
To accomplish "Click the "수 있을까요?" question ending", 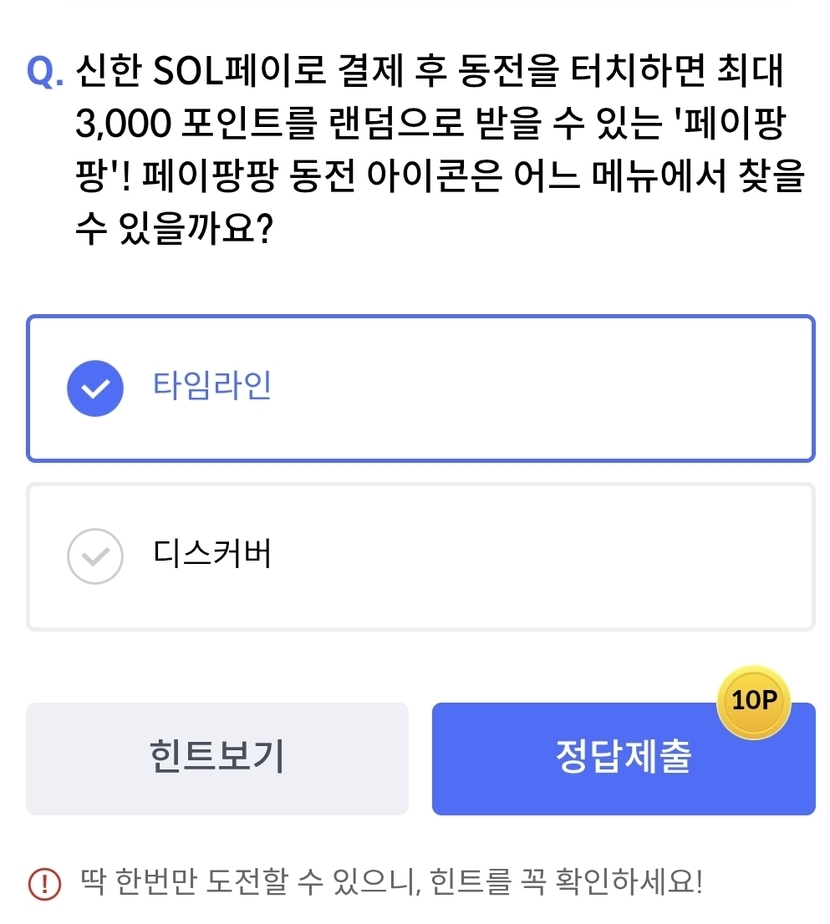I will click(174, 231).
